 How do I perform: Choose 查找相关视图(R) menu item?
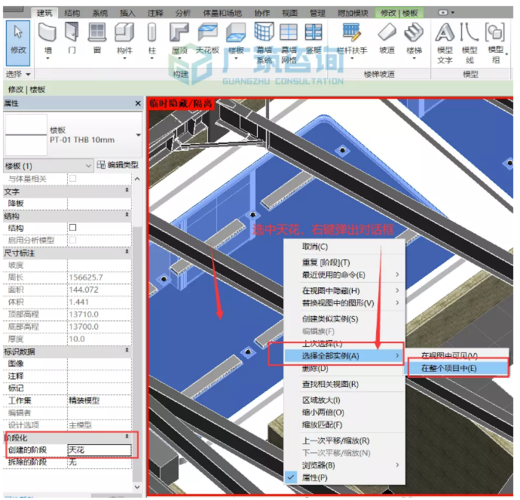pos(345,384)
